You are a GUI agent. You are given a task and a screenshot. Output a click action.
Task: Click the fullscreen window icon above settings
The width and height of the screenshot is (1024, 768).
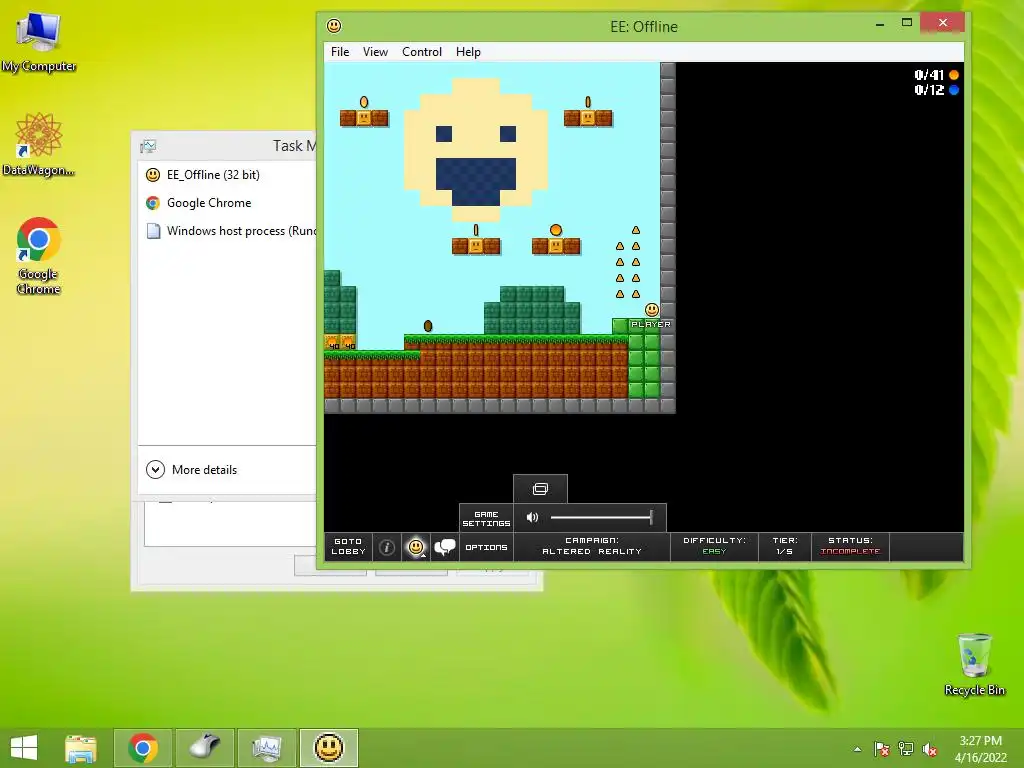pyautogui.click(x=540, y=489)
